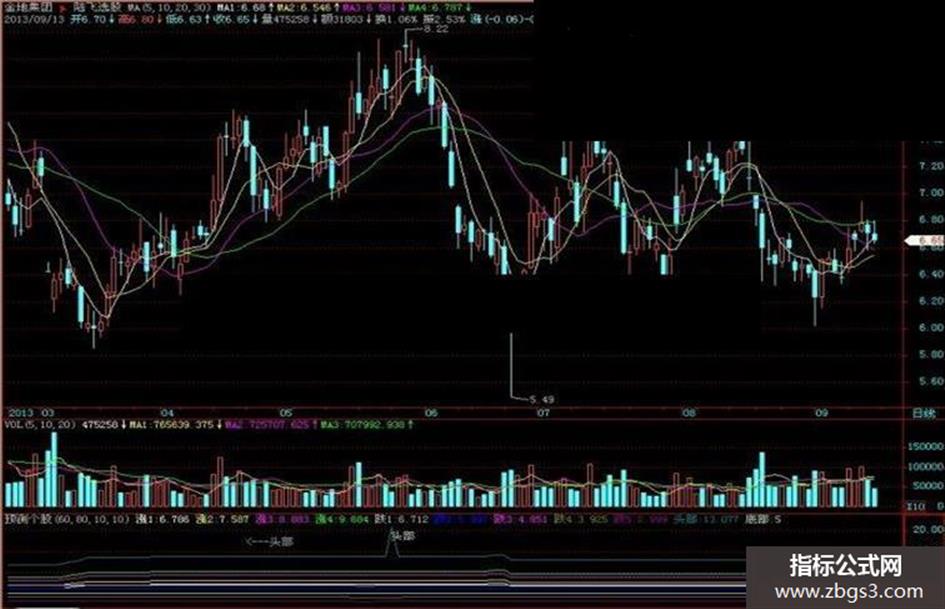Select the 预测个股(60,80,10,10) indicator label
The width and height of the screenshot is (945, 609).
(x=67, y=519)
